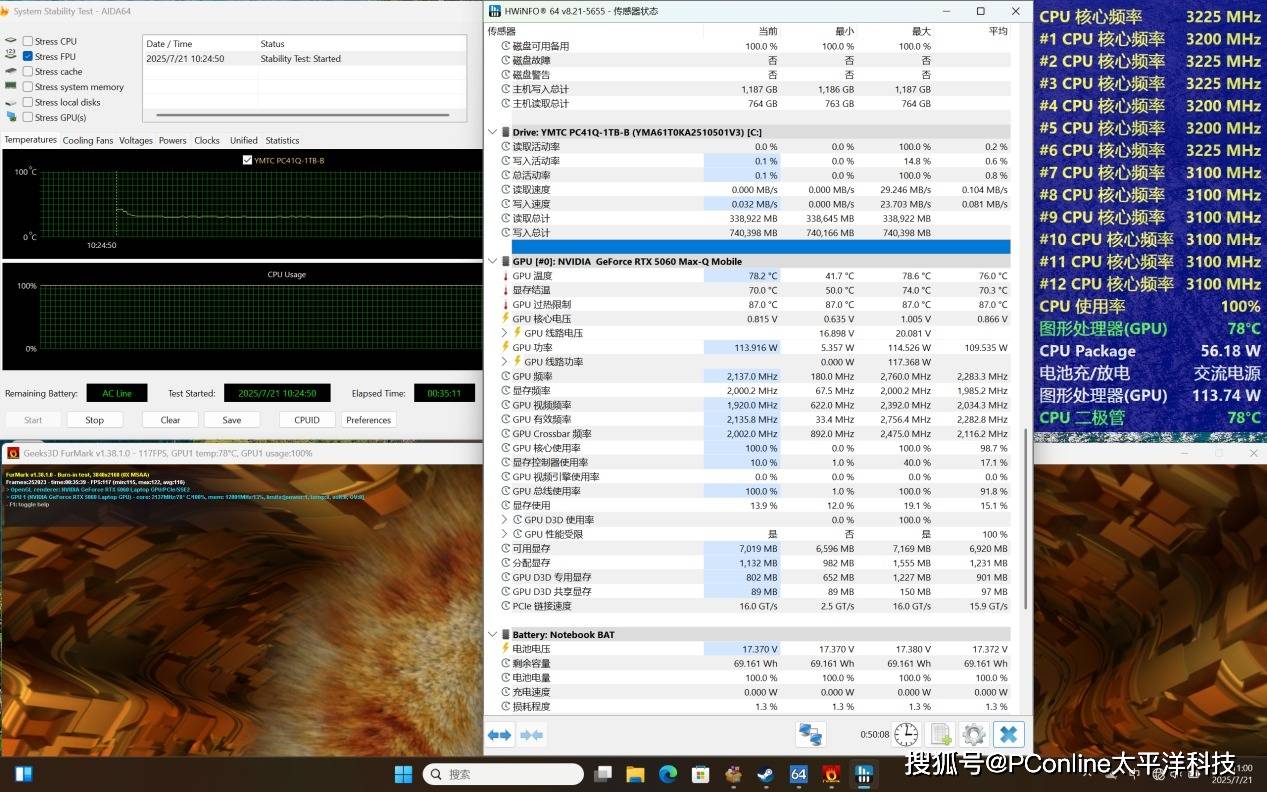The image size is (1267, 792).
Task: Uncheck the Stress FPU checkbox
Action: [28, 57]
